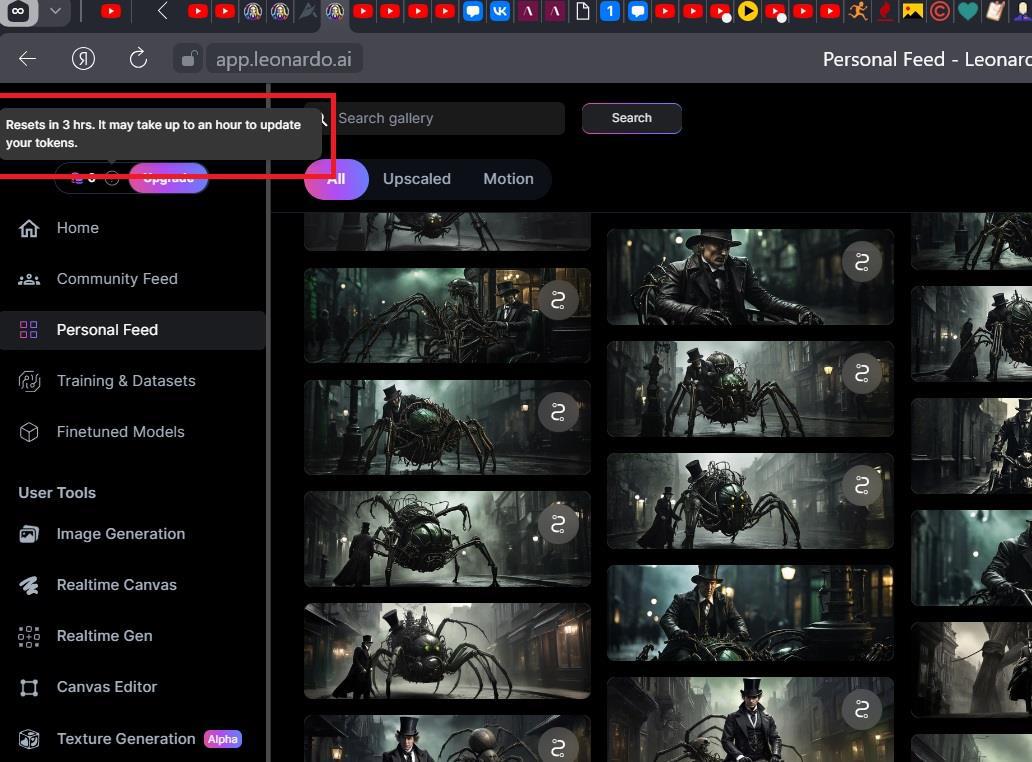This screenshot has width=1032, height=762.
Task: Expand the tab group dropdown chevron
Action: (55, 12)
